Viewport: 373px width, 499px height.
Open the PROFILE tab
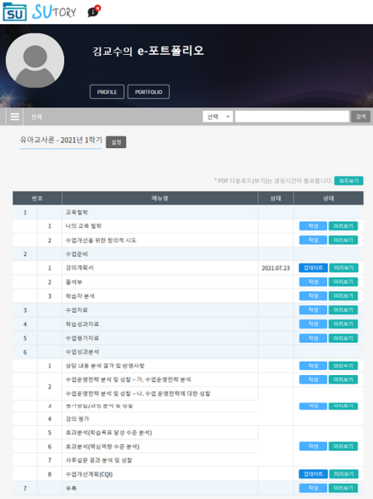pos(107,92)
